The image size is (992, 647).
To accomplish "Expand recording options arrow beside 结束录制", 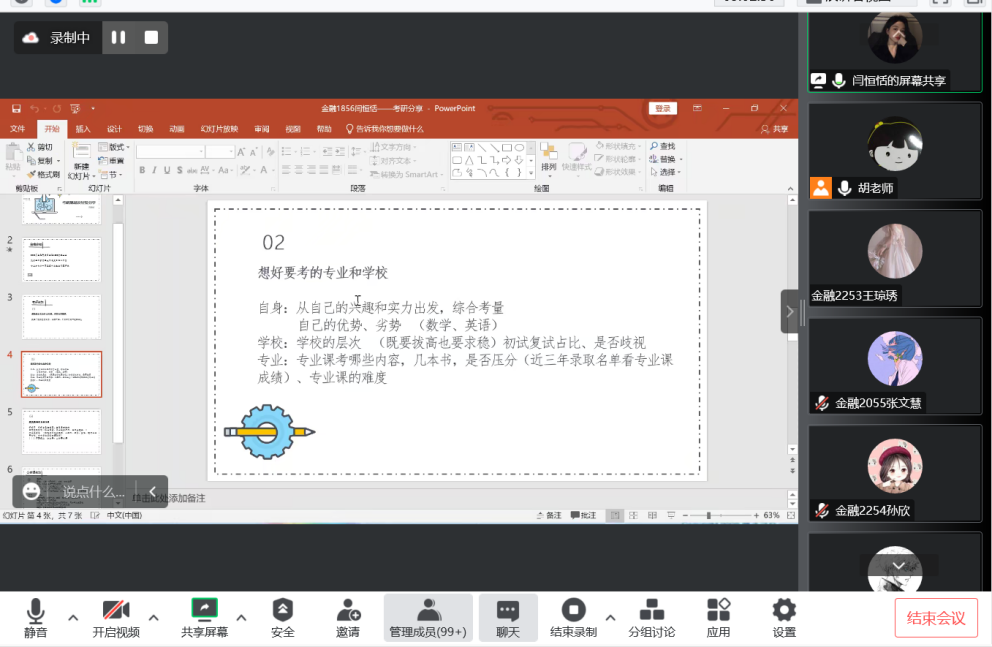I will tap(610, 617).
